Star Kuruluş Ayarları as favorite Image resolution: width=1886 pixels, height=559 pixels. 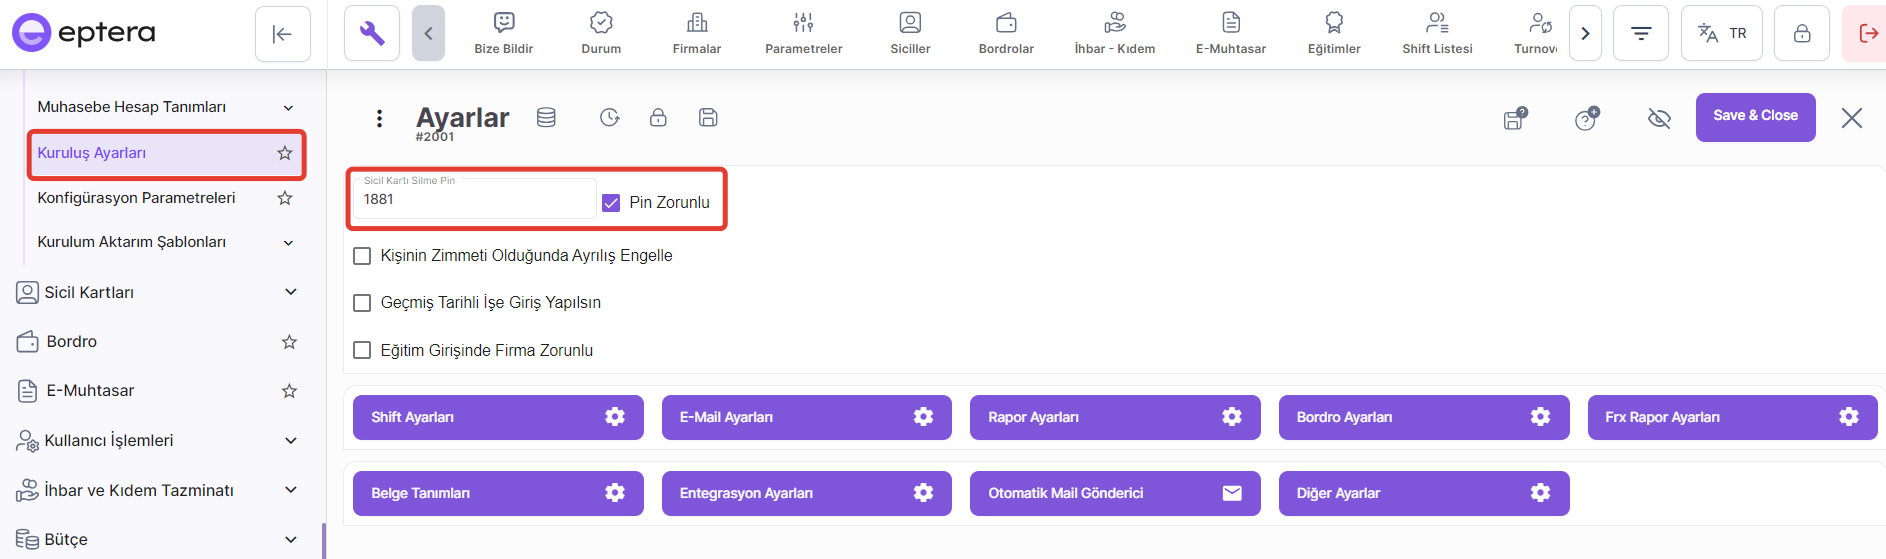(285, 153)
